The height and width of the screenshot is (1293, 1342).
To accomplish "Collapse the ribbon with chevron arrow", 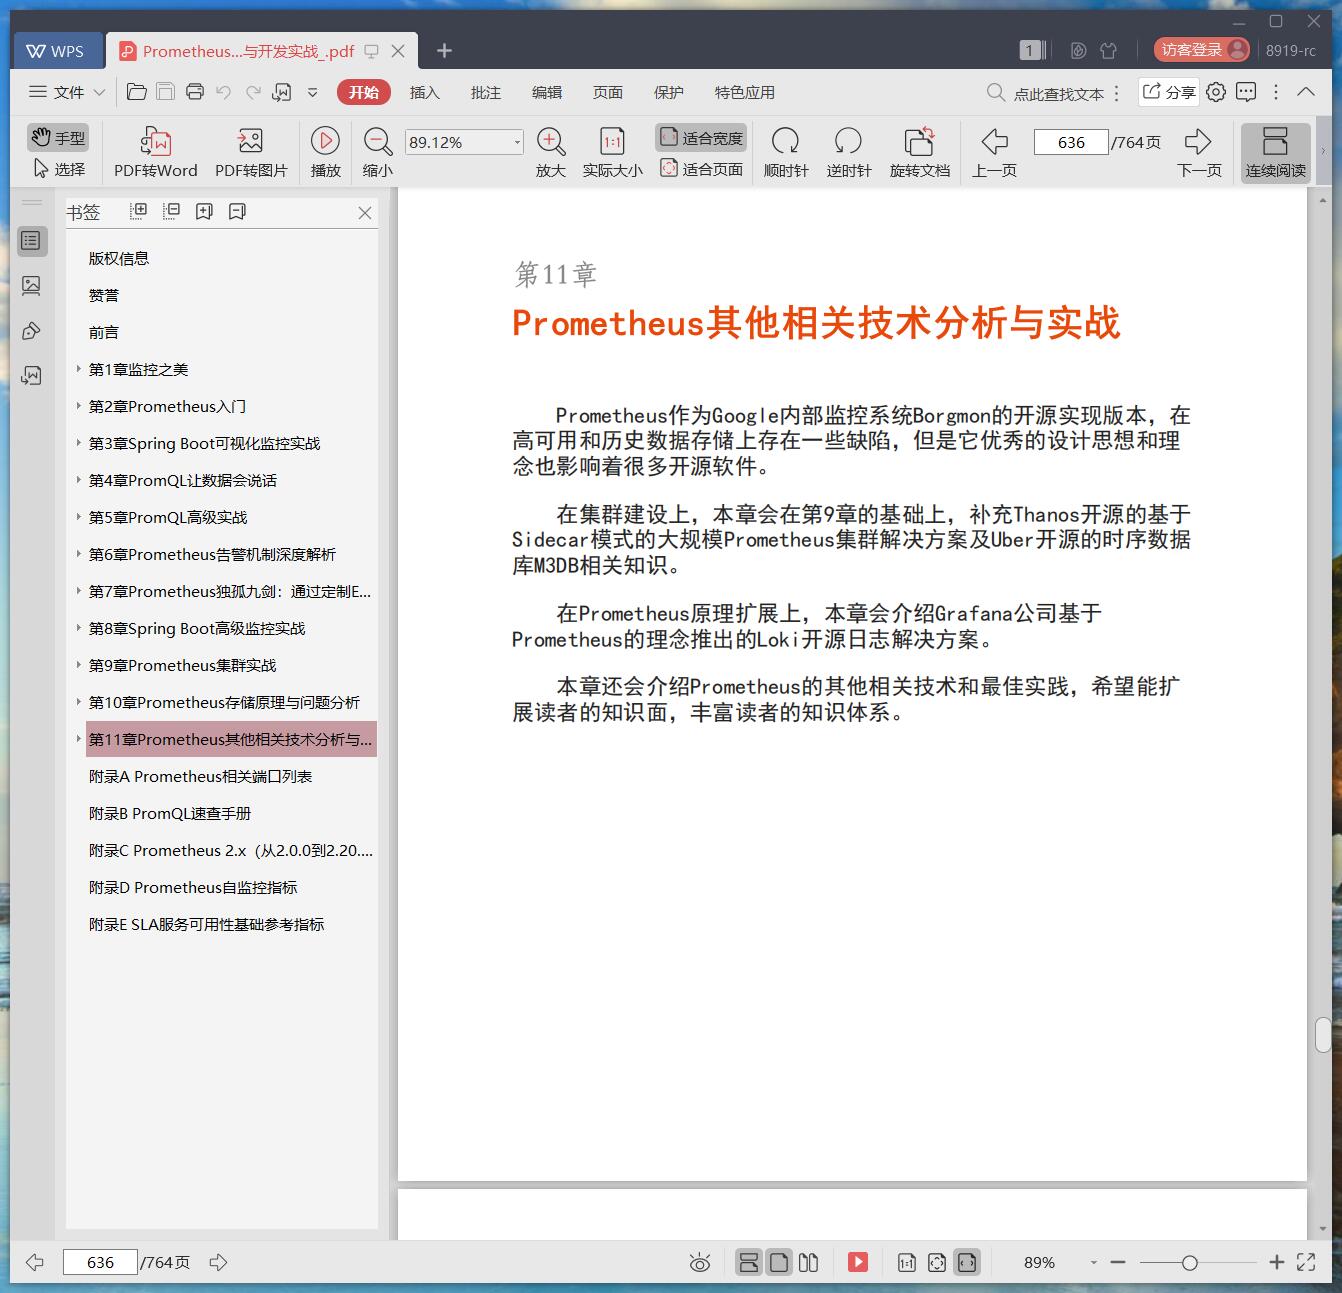I will click(x=1306, y=91).
